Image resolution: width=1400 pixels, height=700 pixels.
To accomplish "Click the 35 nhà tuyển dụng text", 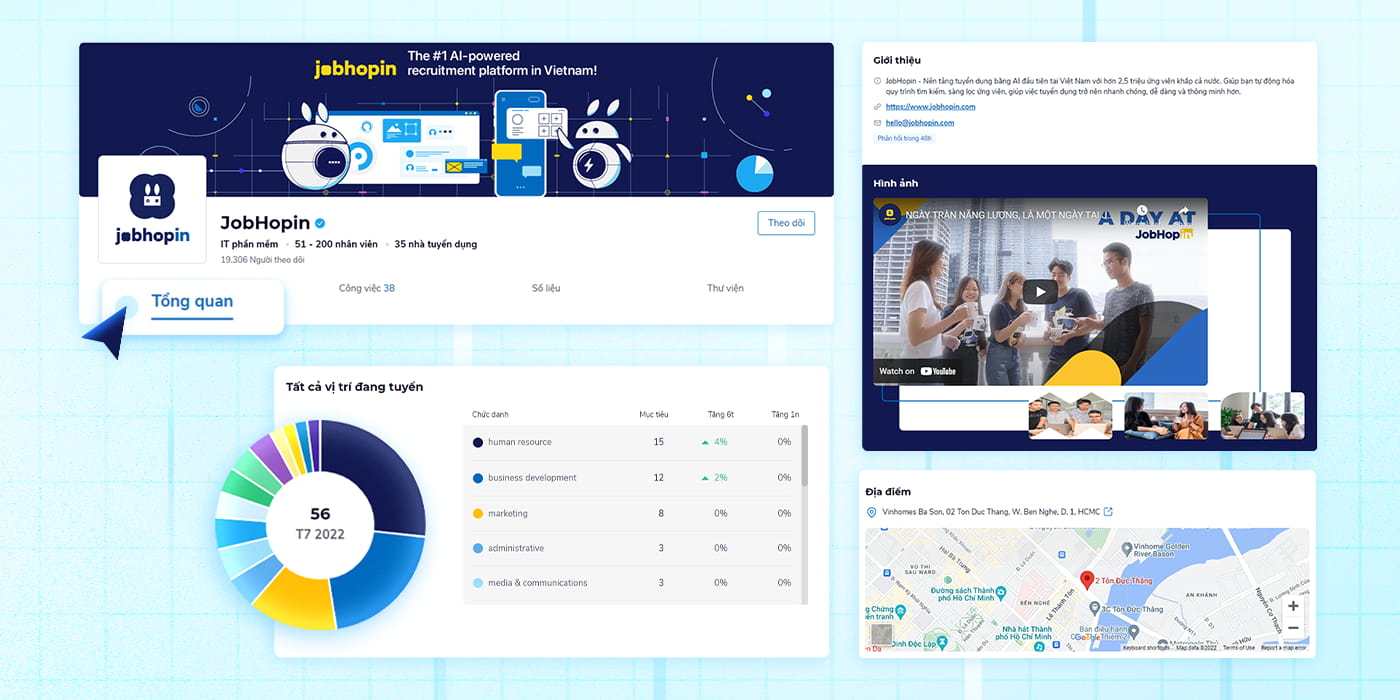I will point(436,244).
